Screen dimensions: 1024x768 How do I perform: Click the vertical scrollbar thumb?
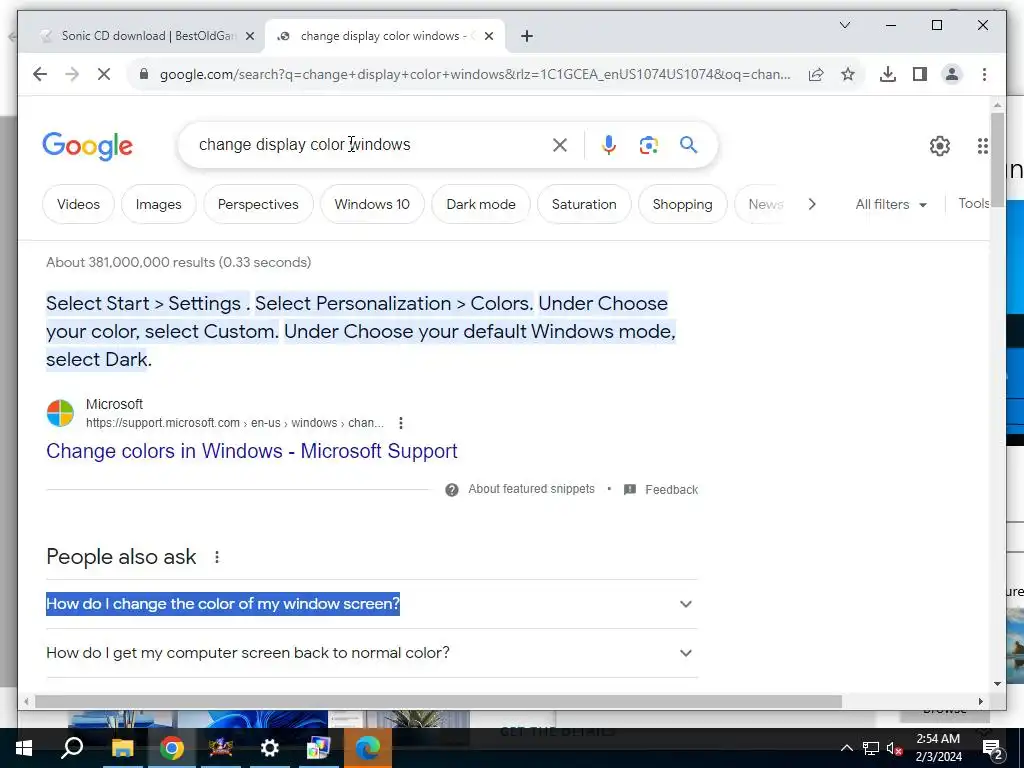tap(997, 160)
